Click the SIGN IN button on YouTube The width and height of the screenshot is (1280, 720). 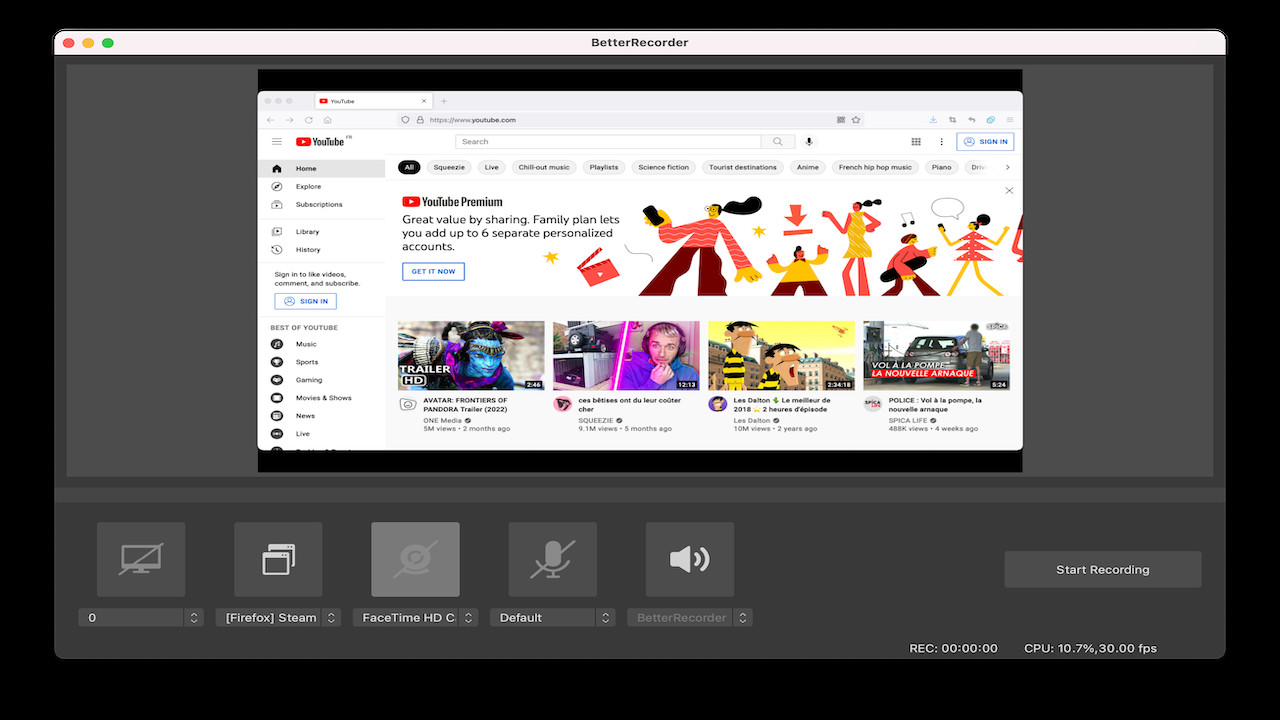985,141
